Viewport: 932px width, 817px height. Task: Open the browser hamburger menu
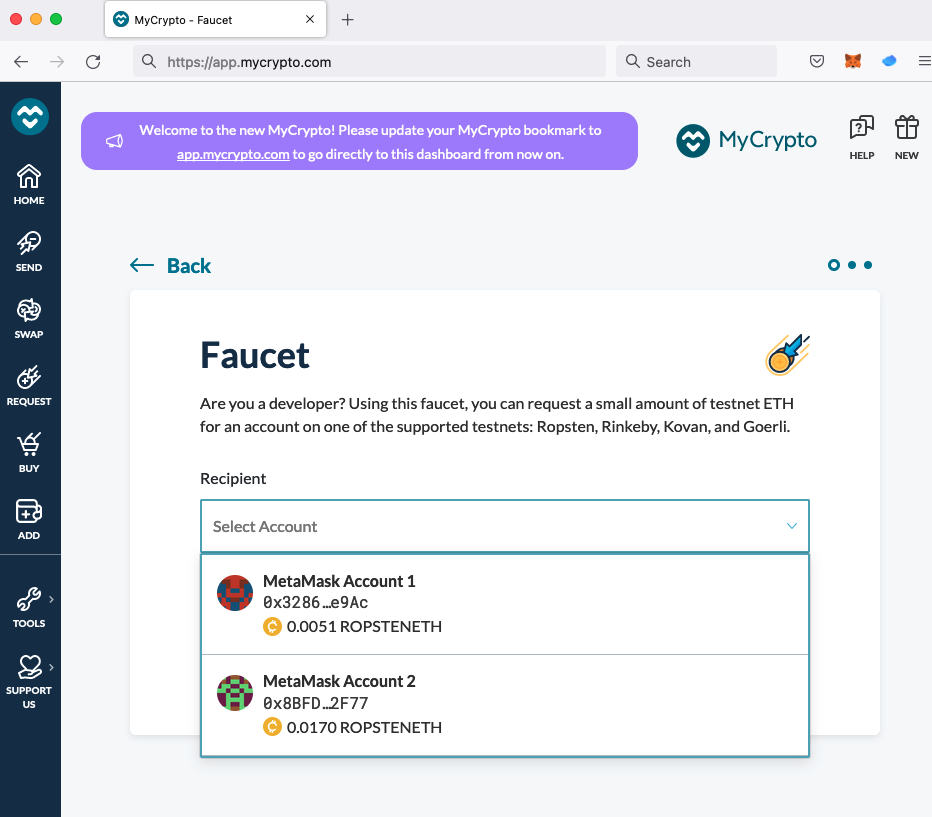[x=925, y=61]
